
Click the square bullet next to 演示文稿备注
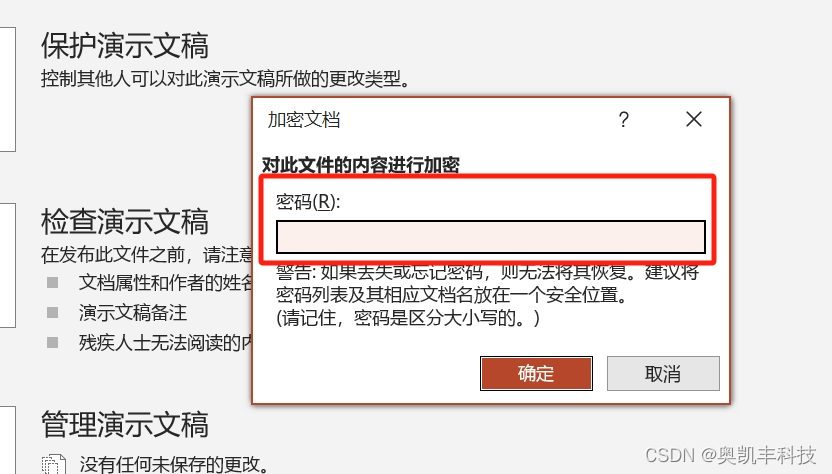(53, 313)
